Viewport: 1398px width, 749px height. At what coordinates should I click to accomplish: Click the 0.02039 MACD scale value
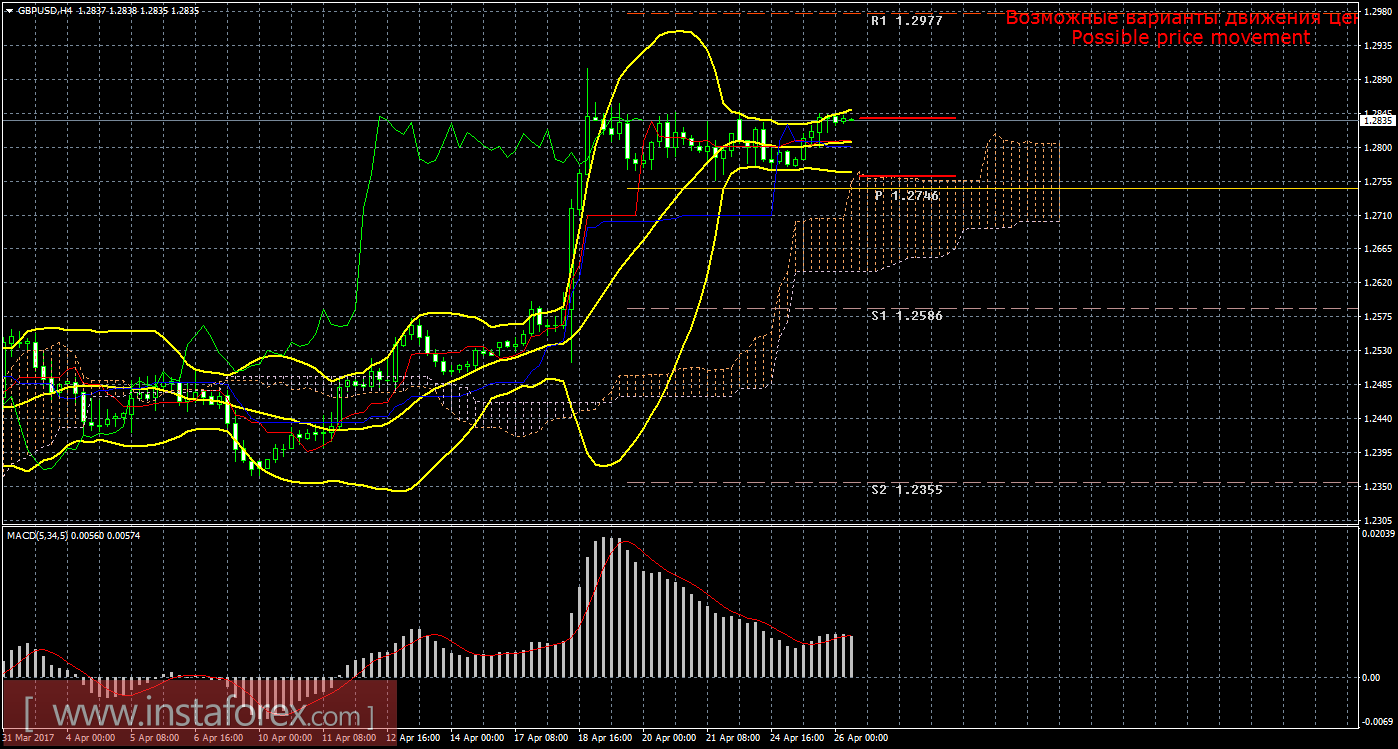tap(1378, 534)
